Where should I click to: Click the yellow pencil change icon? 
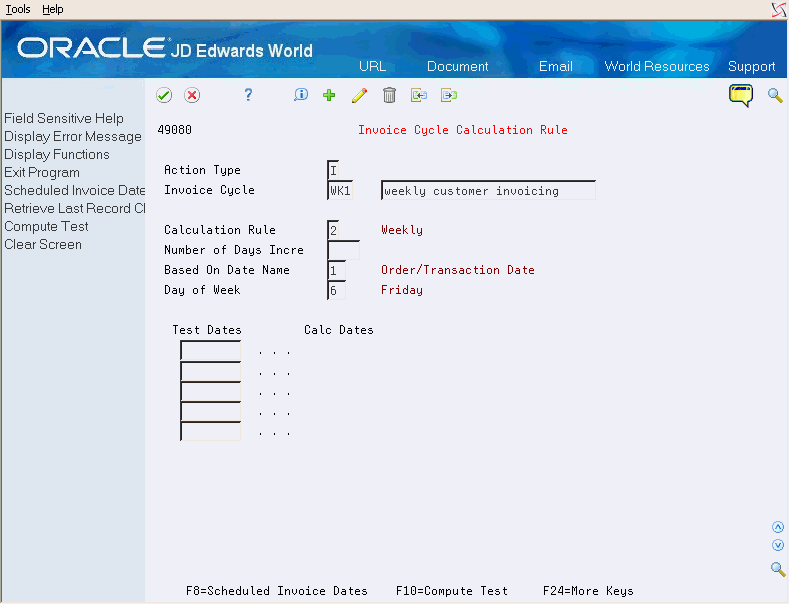click(x=359, y=95)
